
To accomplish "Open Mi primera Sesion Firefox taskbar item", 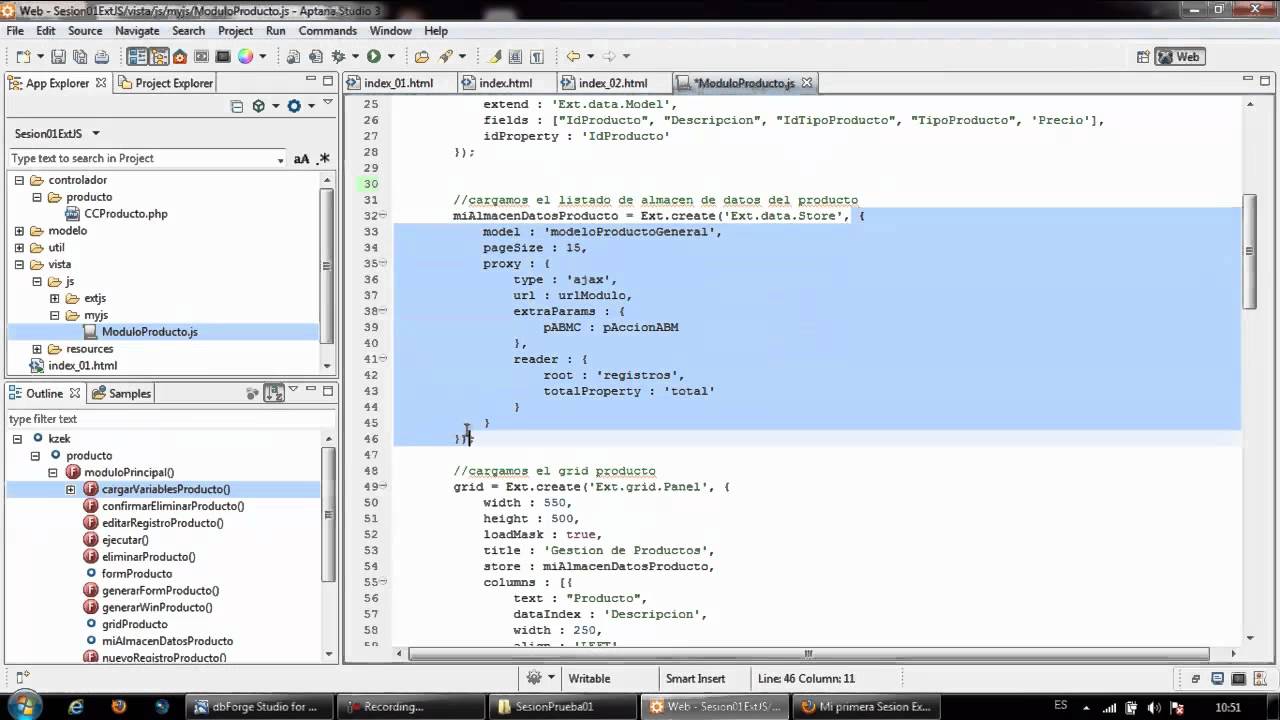I will pos(864,706).
